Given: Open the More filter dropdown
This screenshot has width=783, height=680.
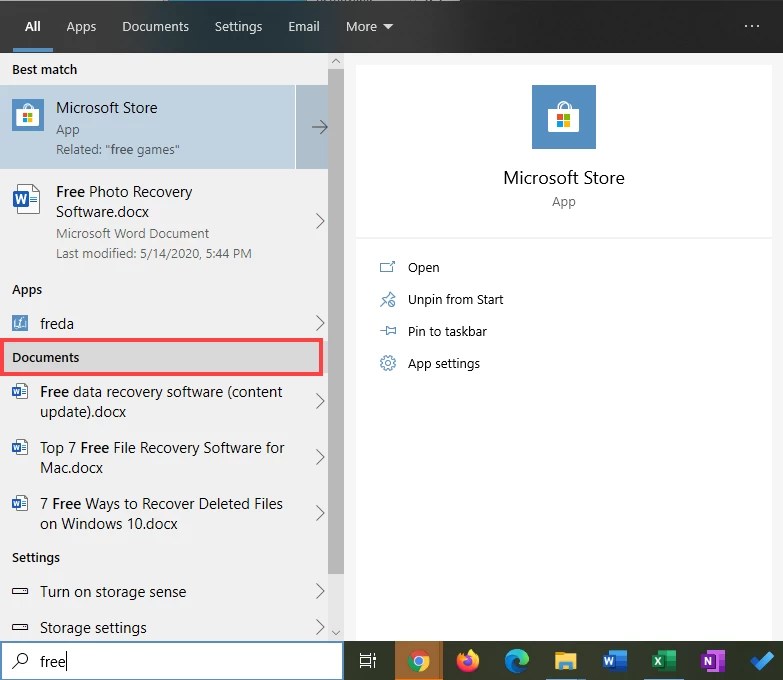Looking at the screenshot, I should pyautogui.click(x=369, y=26).
